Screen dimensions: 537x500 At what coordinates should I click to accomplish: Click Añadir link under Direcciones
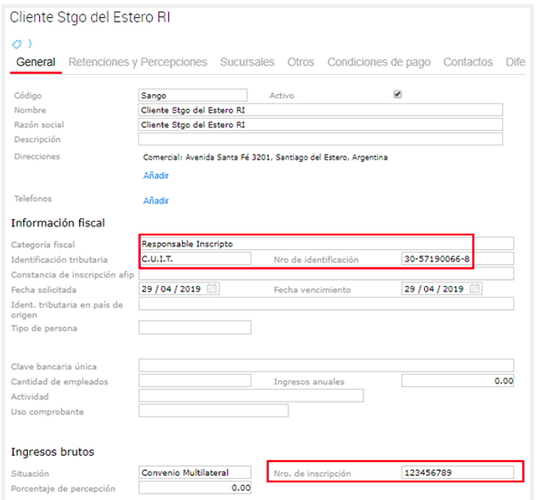click(x=156, y=175)
